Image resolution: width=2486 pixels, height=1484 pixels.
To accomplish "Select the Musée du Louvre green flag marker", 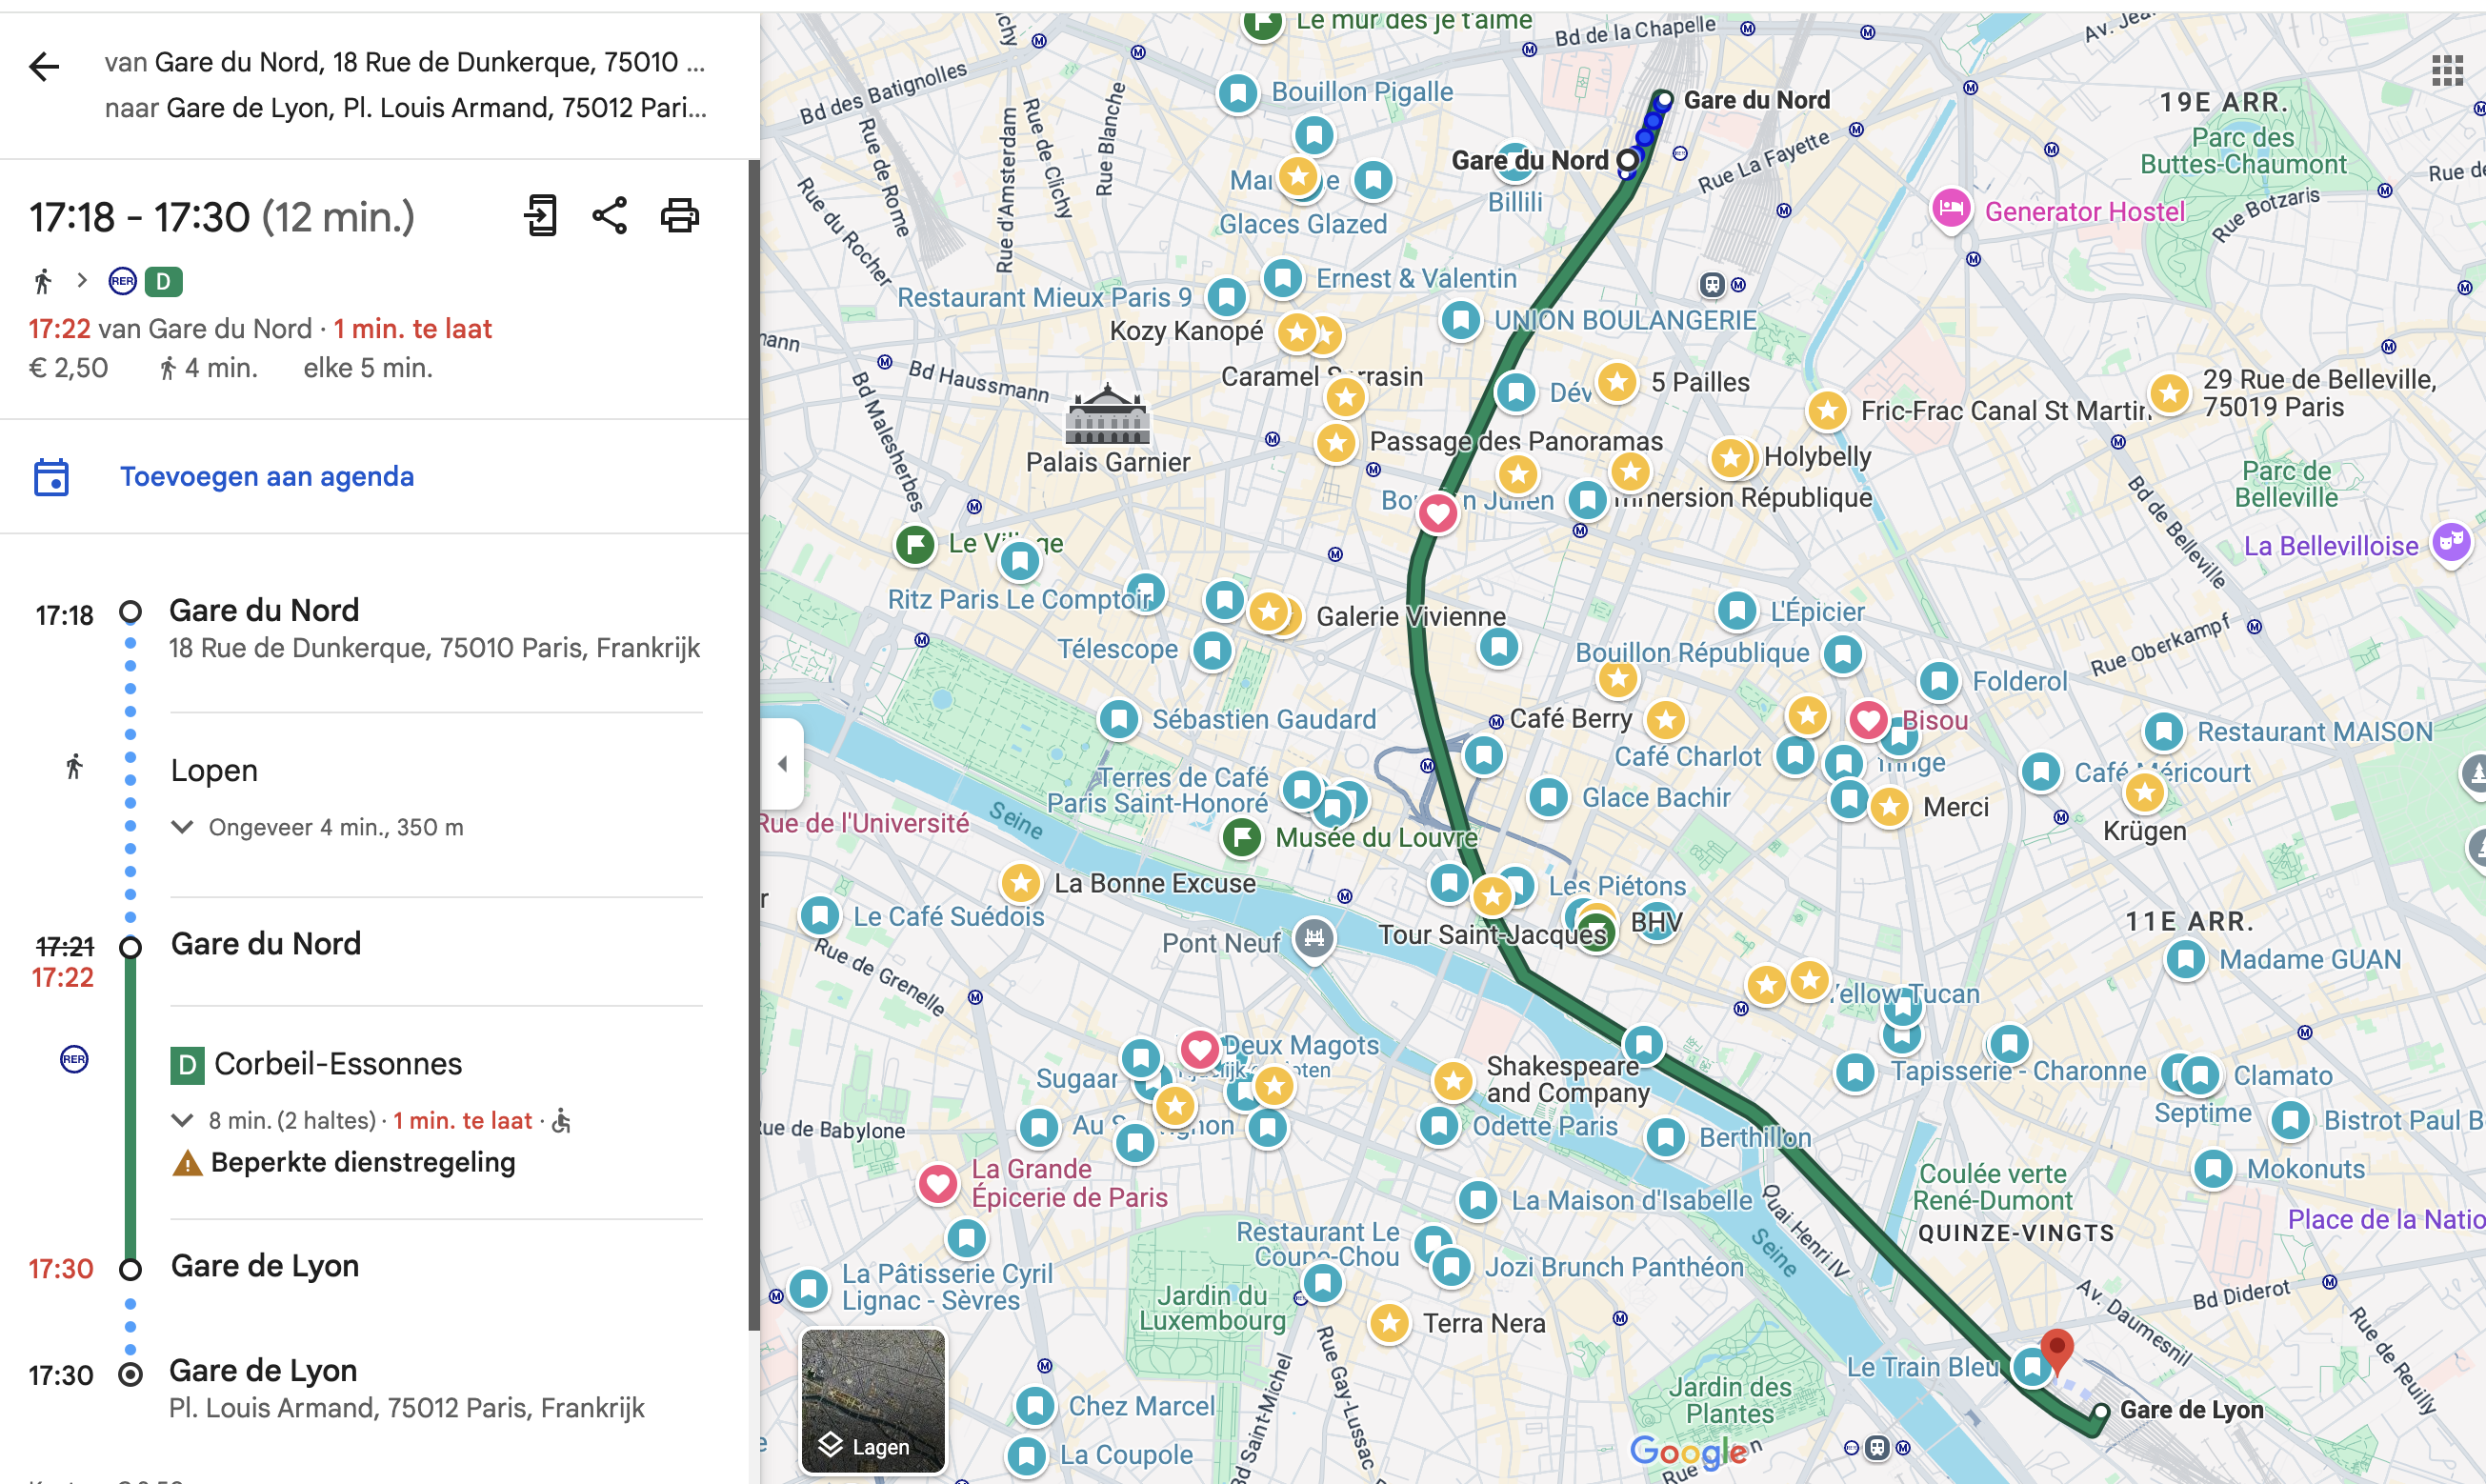I will pyautogui.click(x=1242, y=836).
